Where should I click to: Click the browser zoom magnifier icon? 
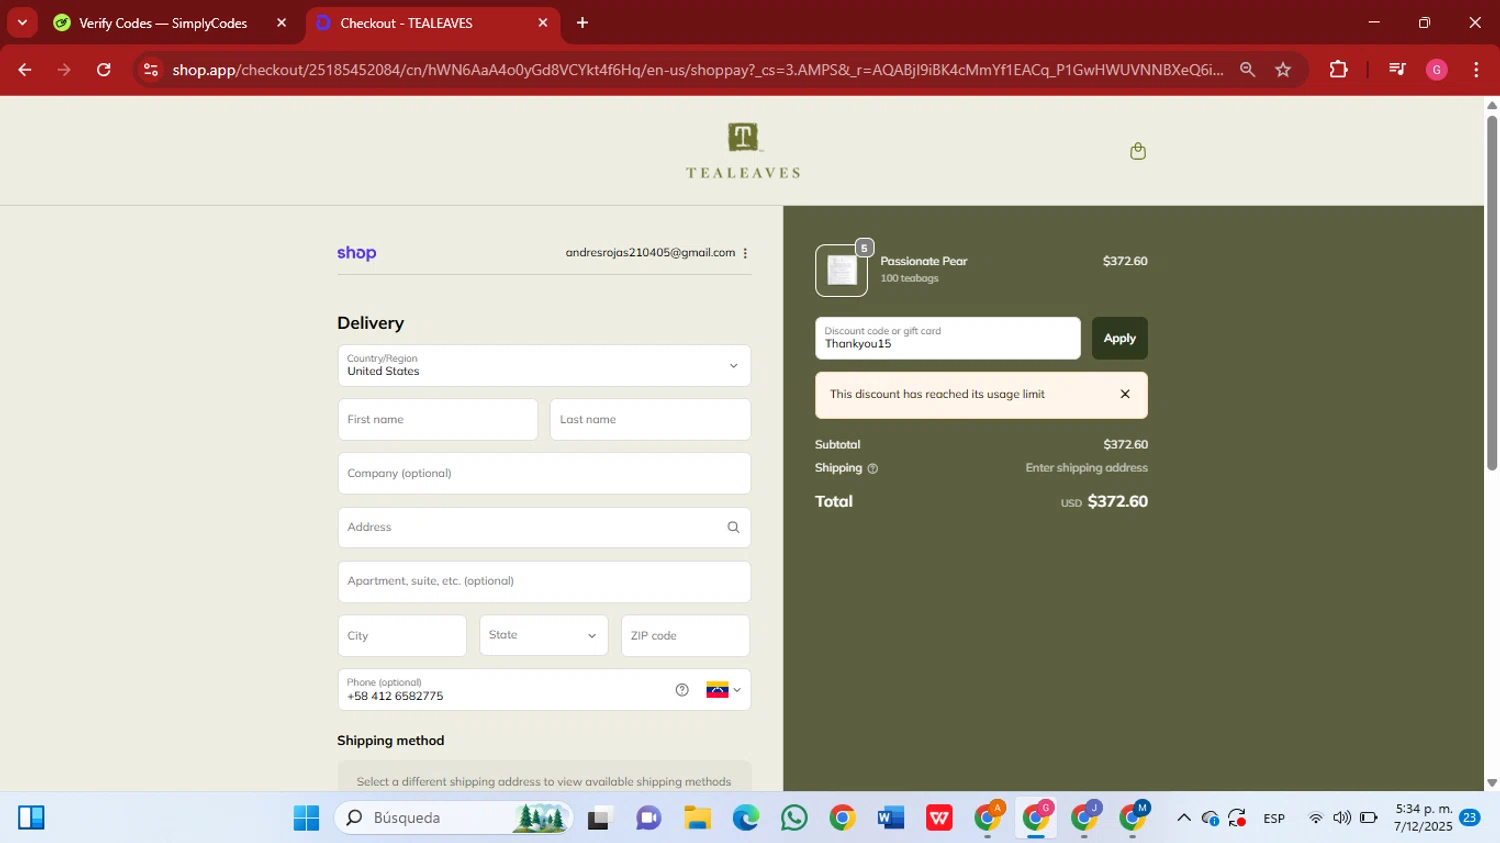click(x=1247, y=70)
